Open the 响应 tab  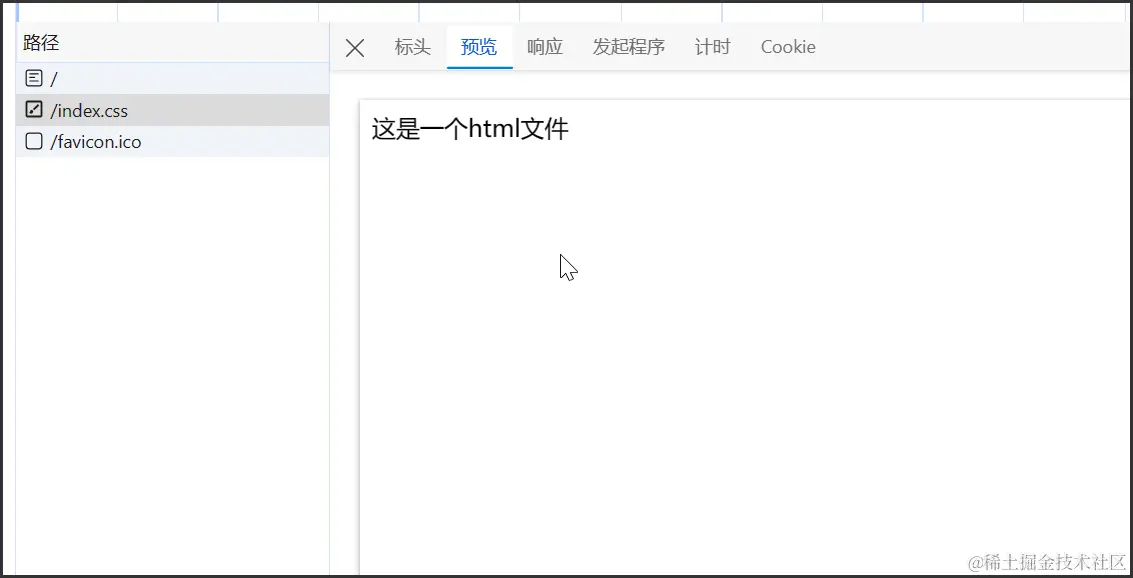[545, 47]
